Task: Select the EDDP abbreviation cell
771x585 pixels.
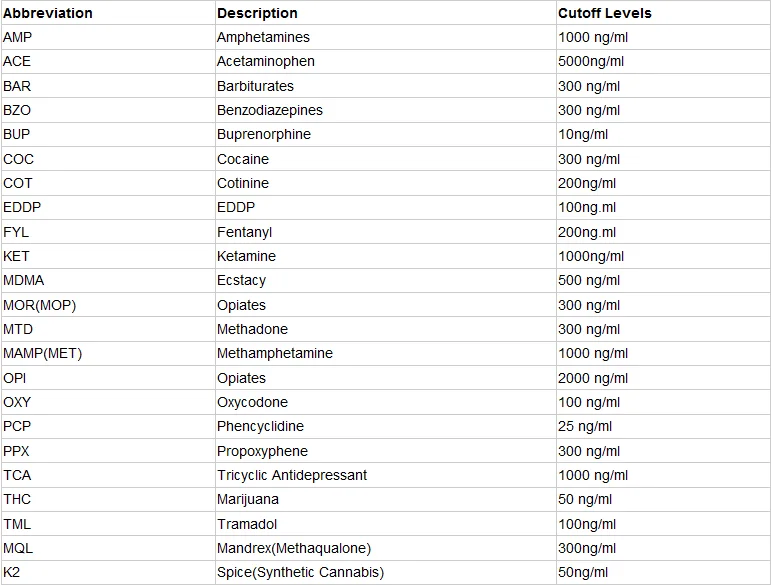Action: pos(22,207)
